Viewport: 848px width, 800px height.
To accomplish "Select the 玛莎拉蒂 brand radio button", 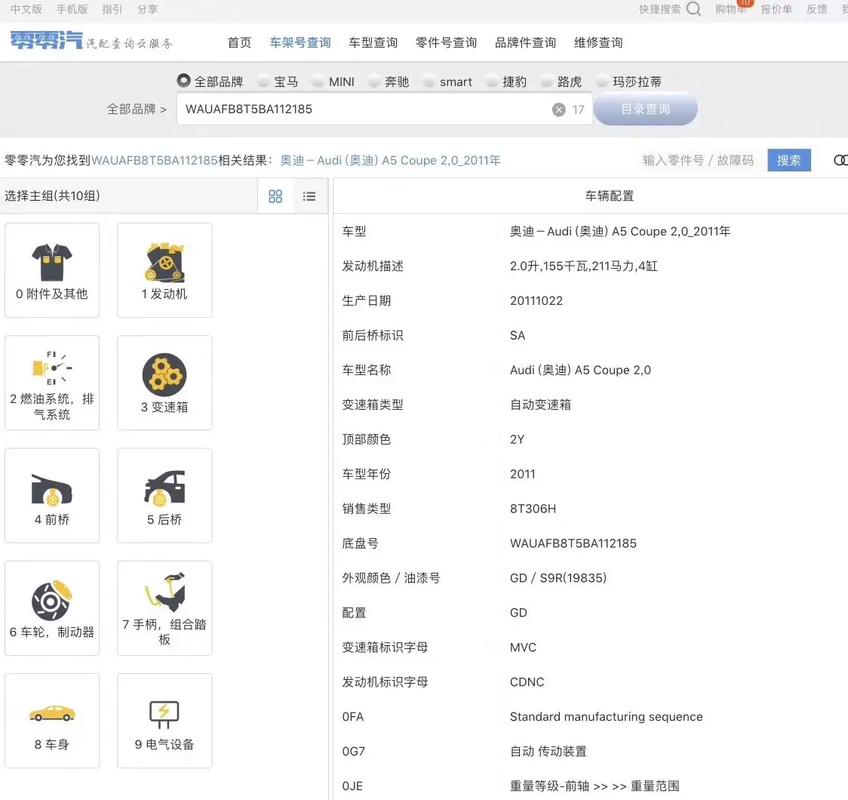I will (x=602, y=82).
